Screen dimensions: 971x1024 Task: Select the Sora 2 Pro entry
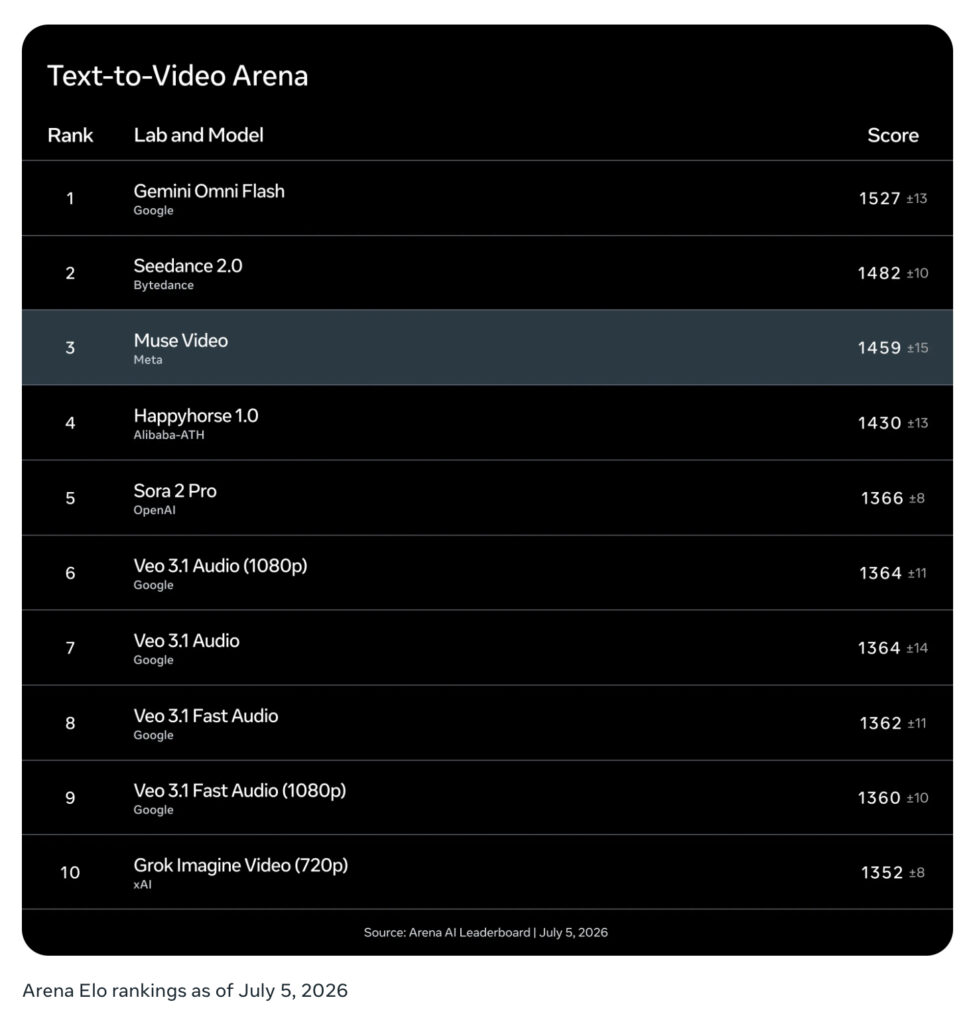tap(487, 498)
